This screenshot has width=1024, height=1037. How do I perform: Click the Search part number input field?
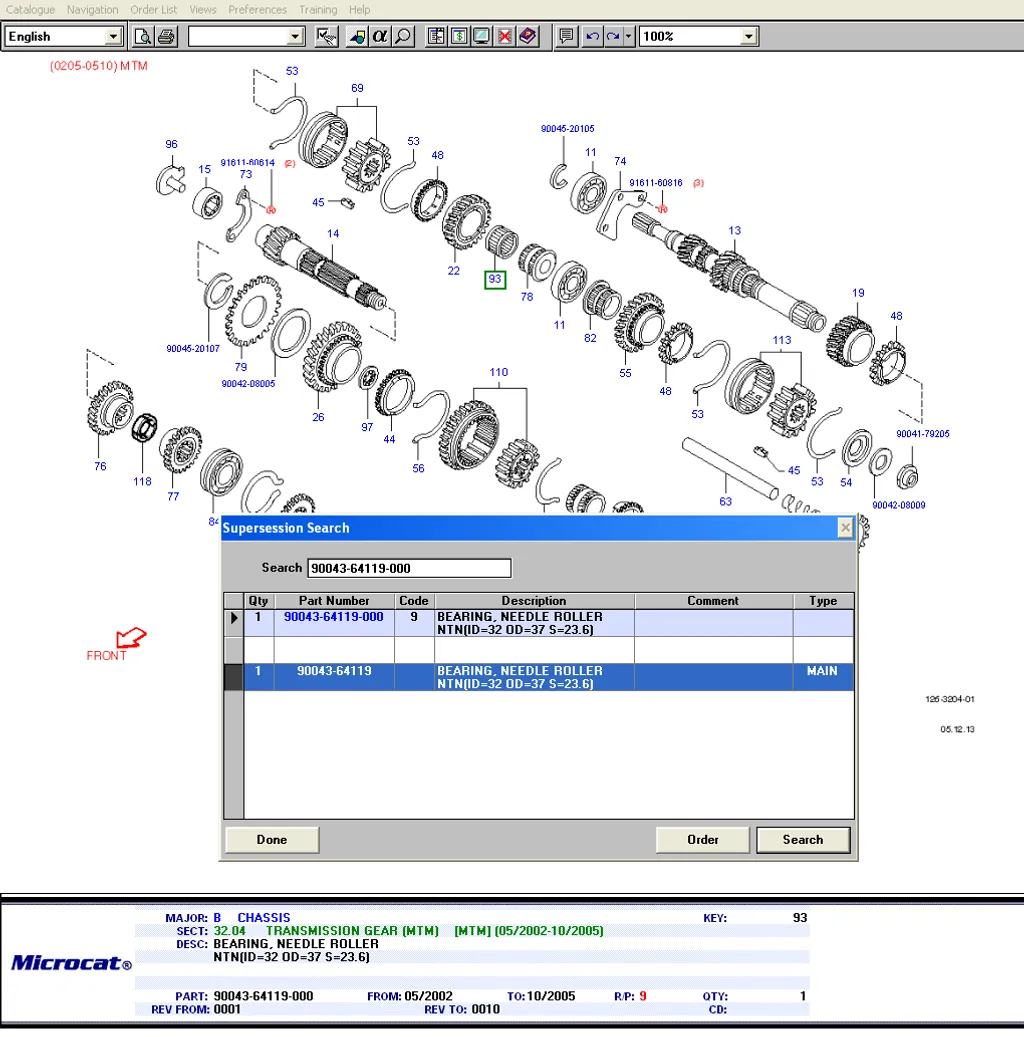coord(409,568)
